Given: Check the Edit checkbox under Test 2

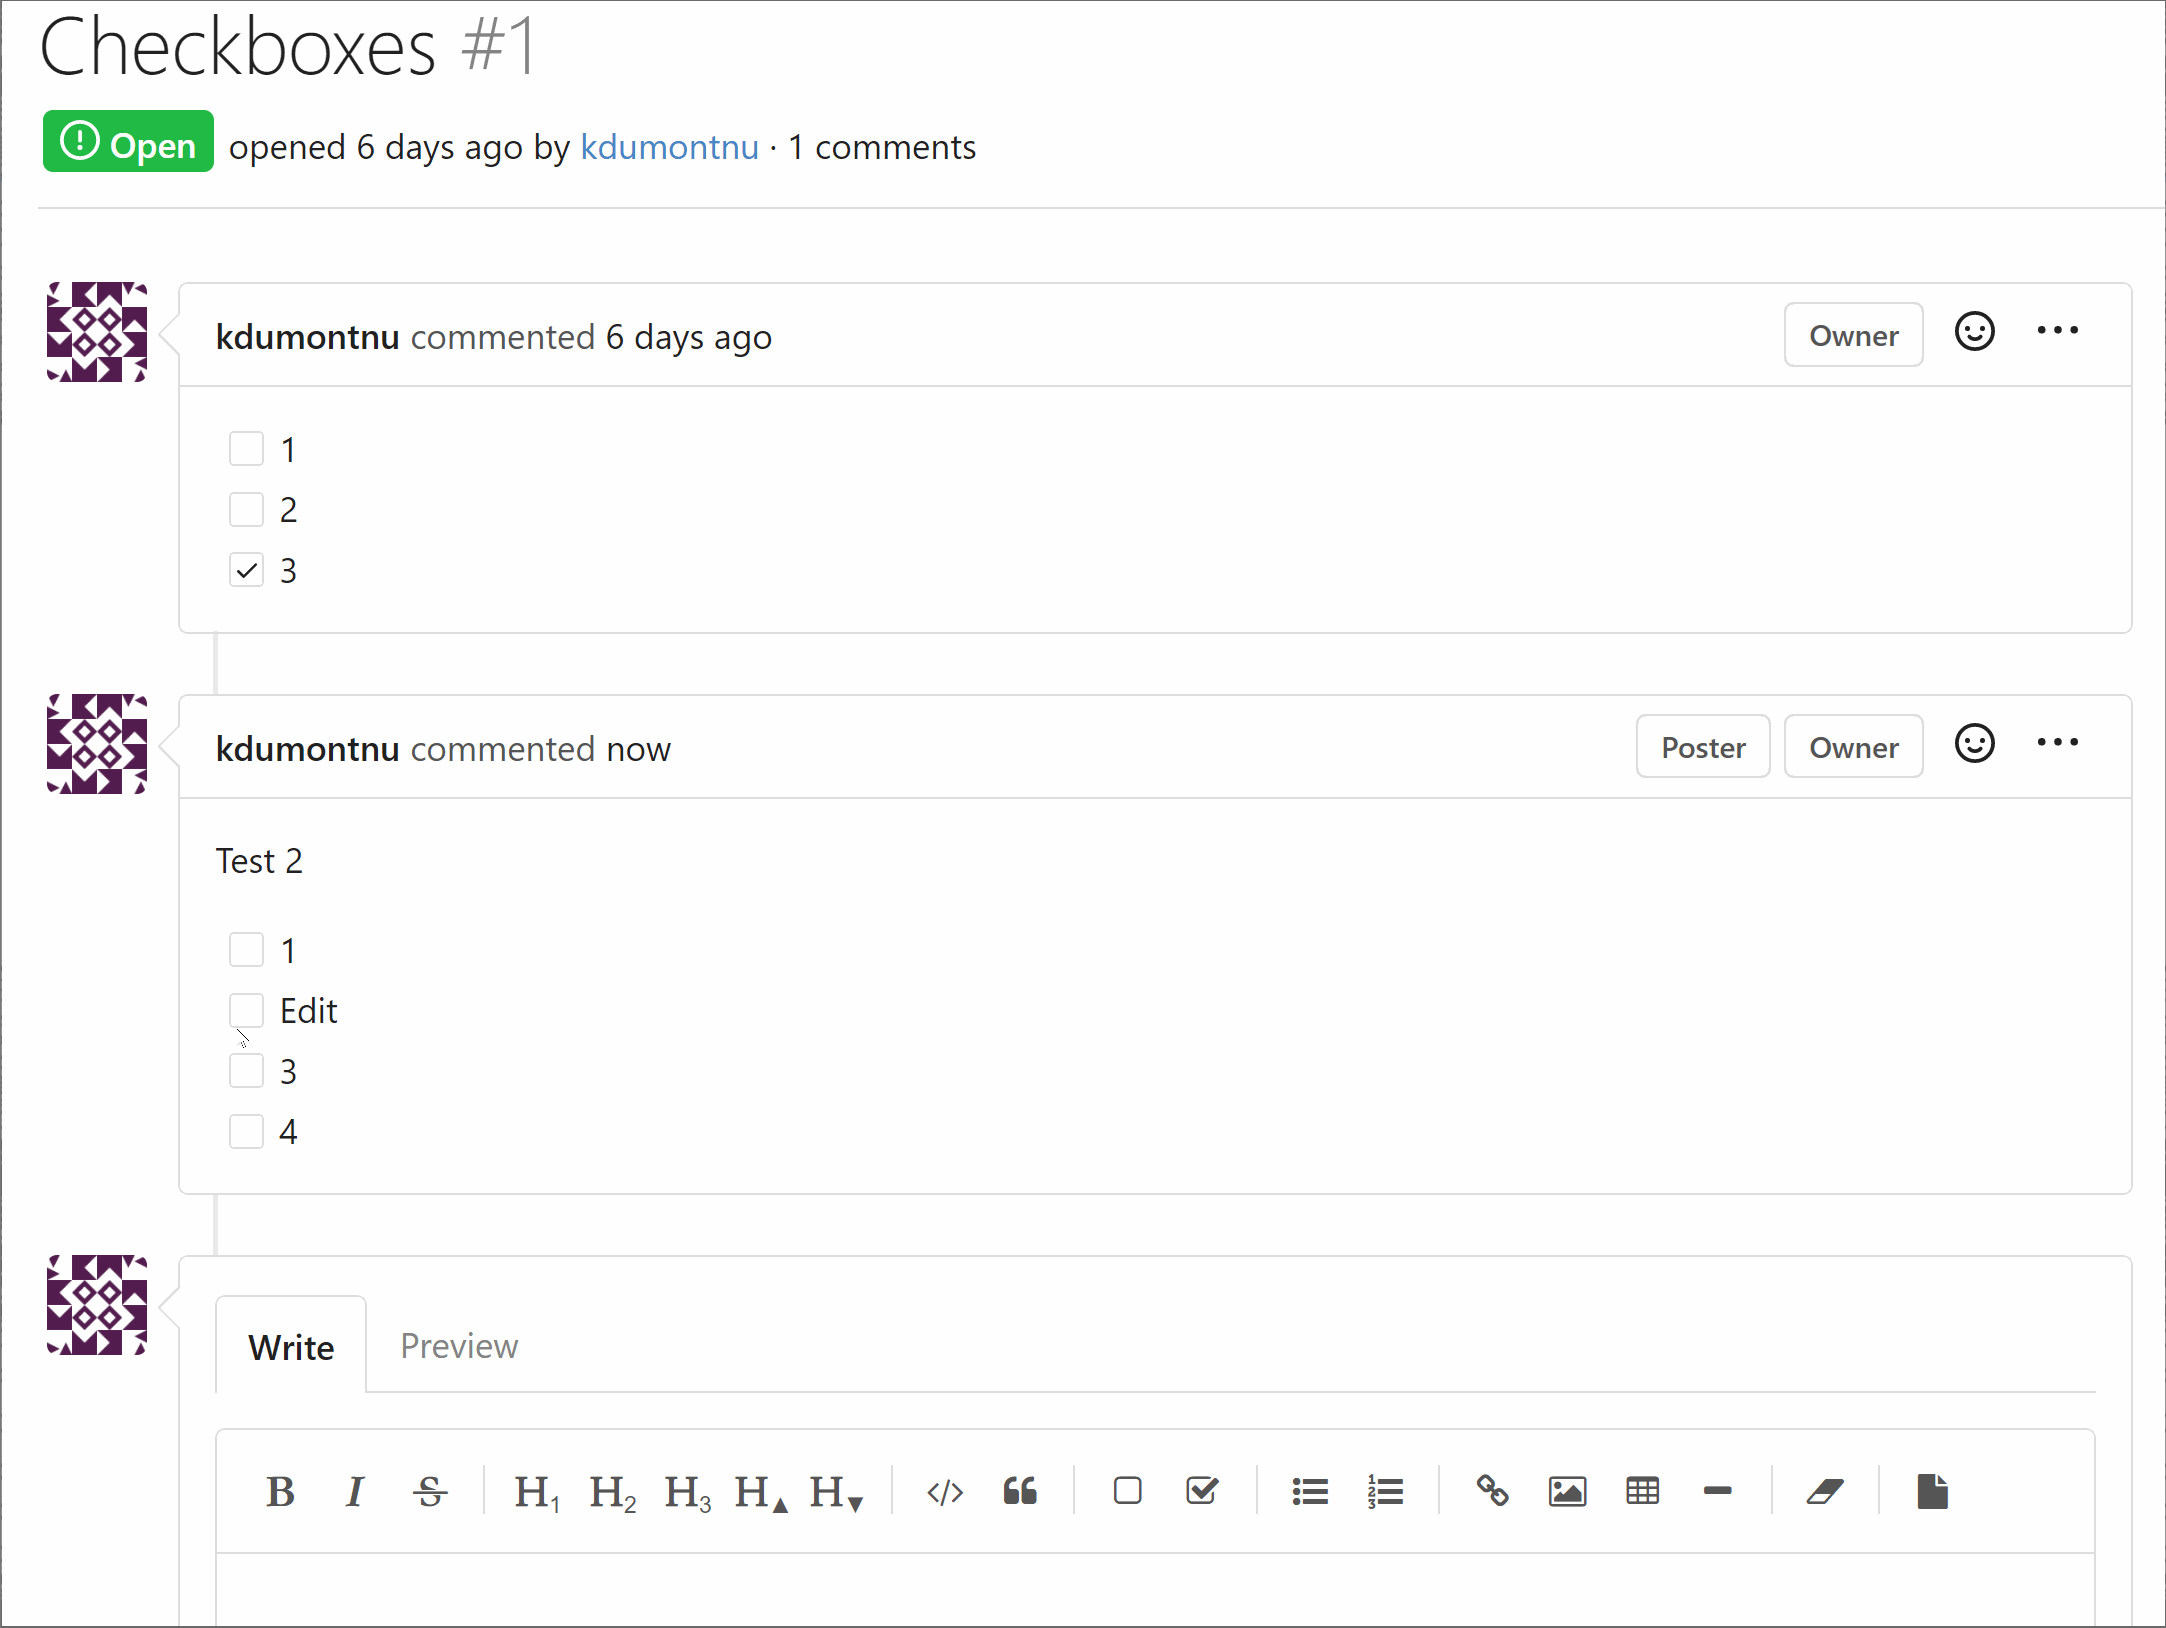Looking at the screenshot, I should 246,1010.
